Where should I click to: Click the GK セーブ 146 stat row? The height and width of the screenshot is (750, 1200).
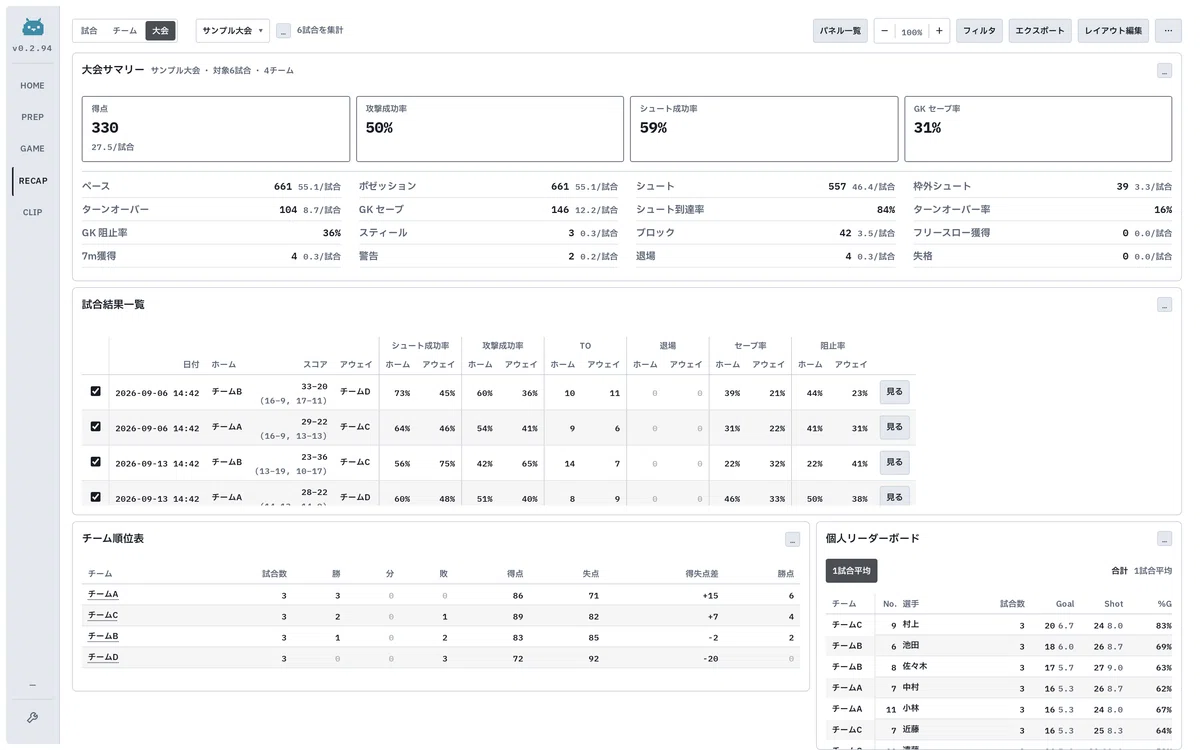click(x=488, y=210)
